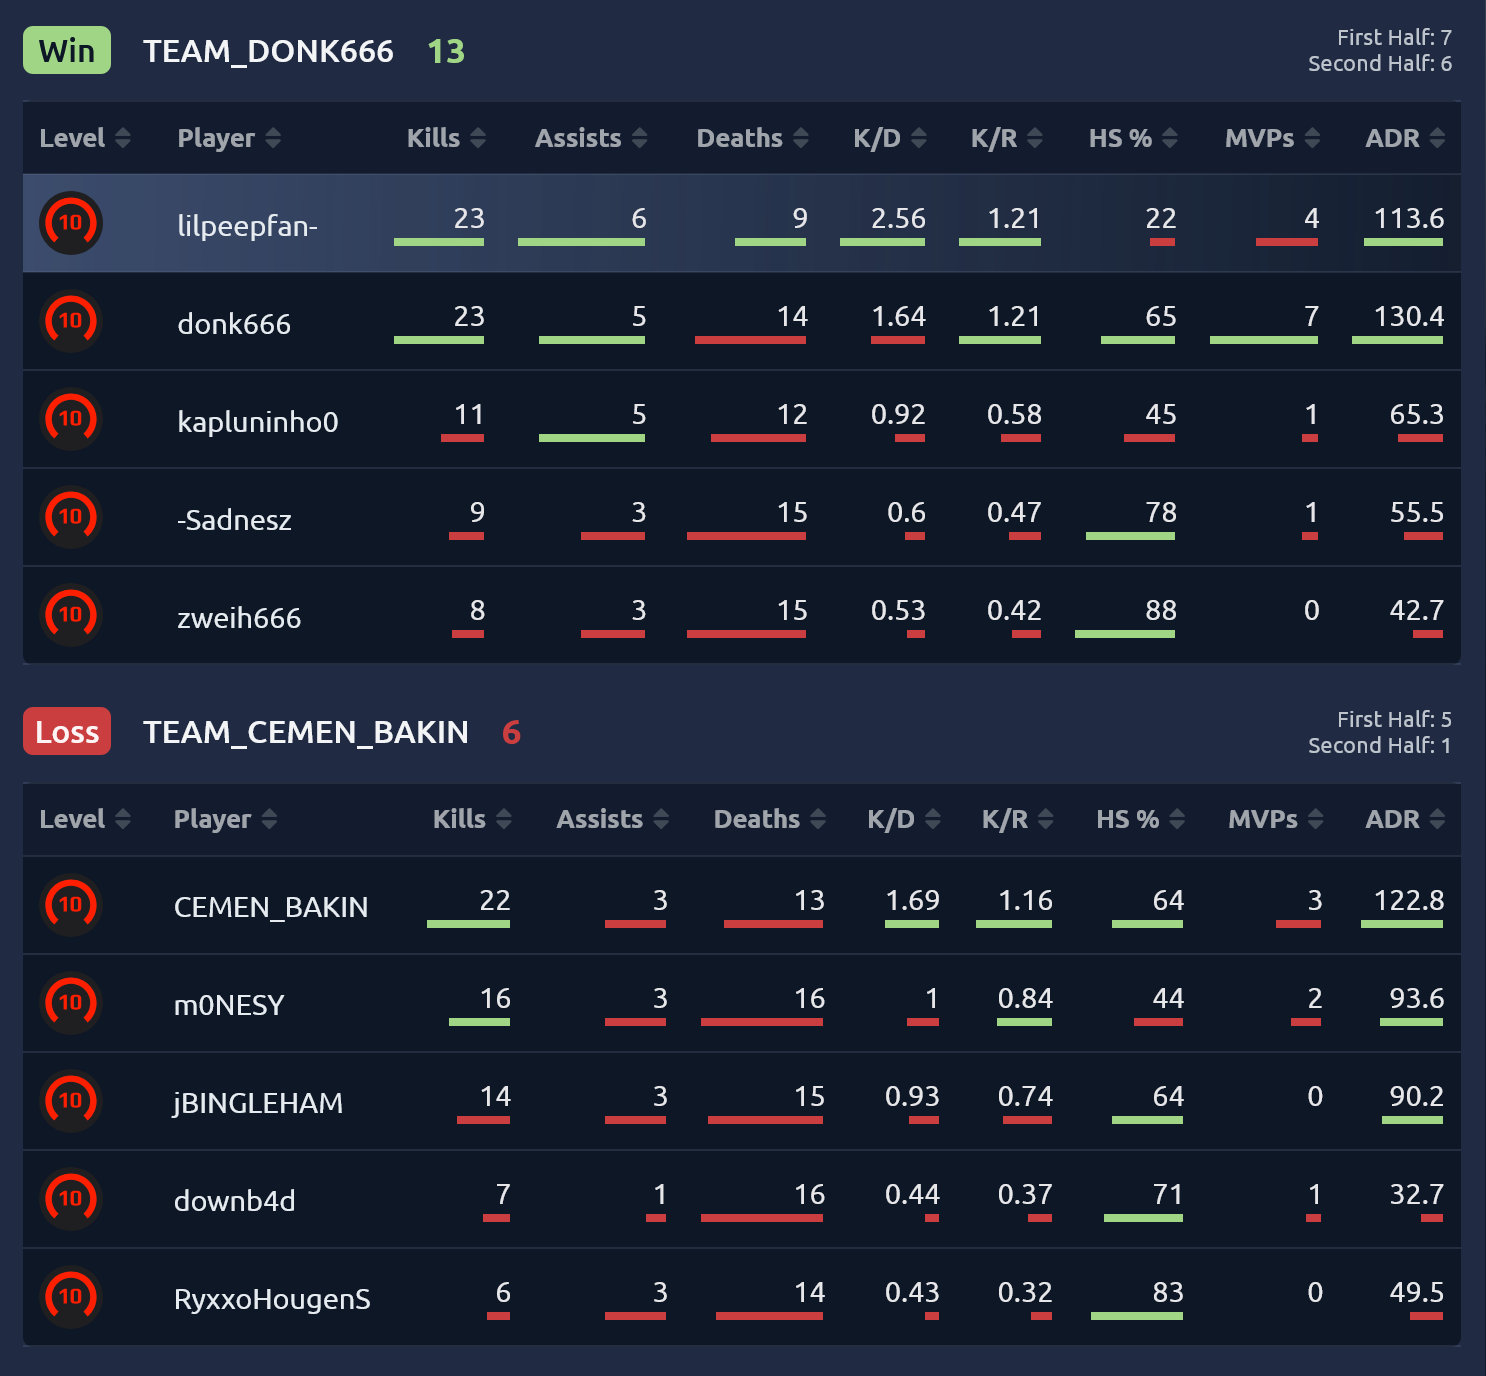
Task: Open player profile jBINGLEHAM
Action: tap(258, 1103)
